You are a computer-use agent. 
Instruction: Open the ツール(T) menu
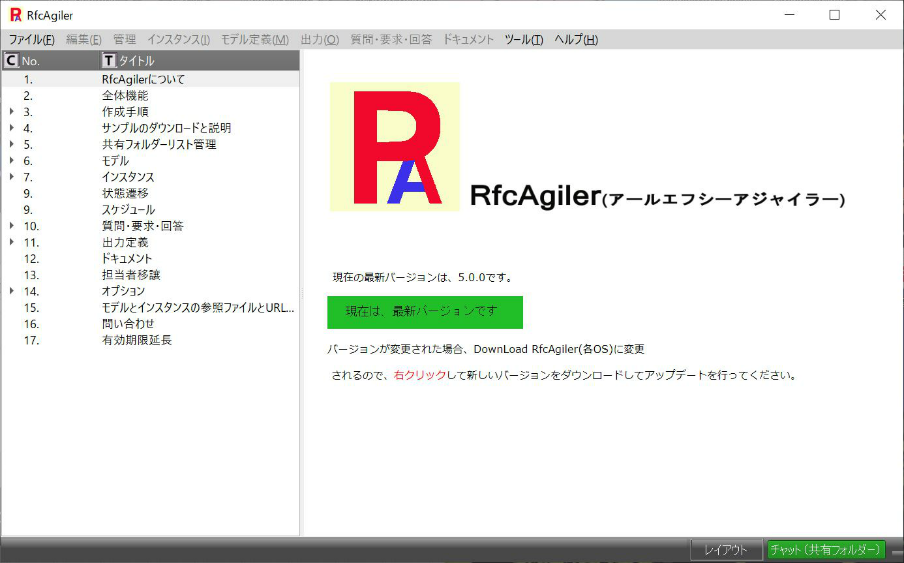(523, 39)
